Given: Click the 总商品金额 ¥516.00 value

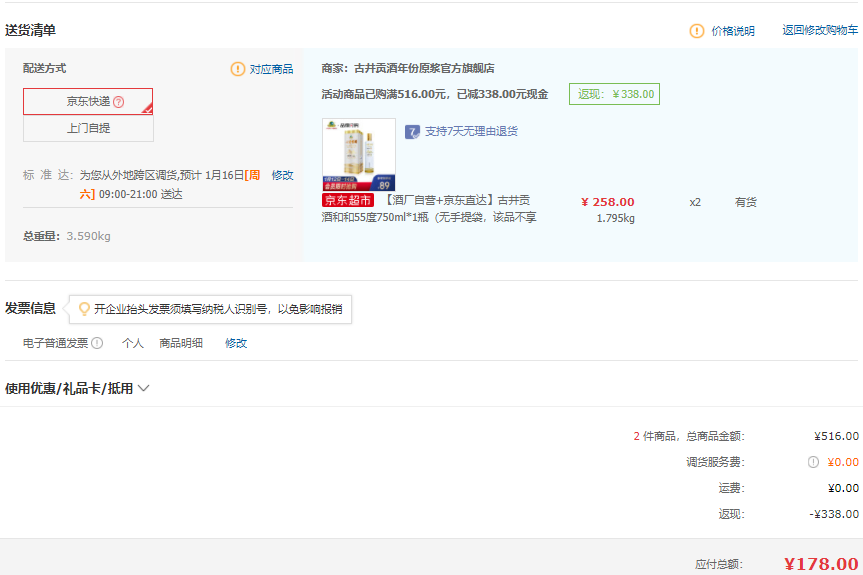Looking at the screenshot, I should [x=836, y=436].
